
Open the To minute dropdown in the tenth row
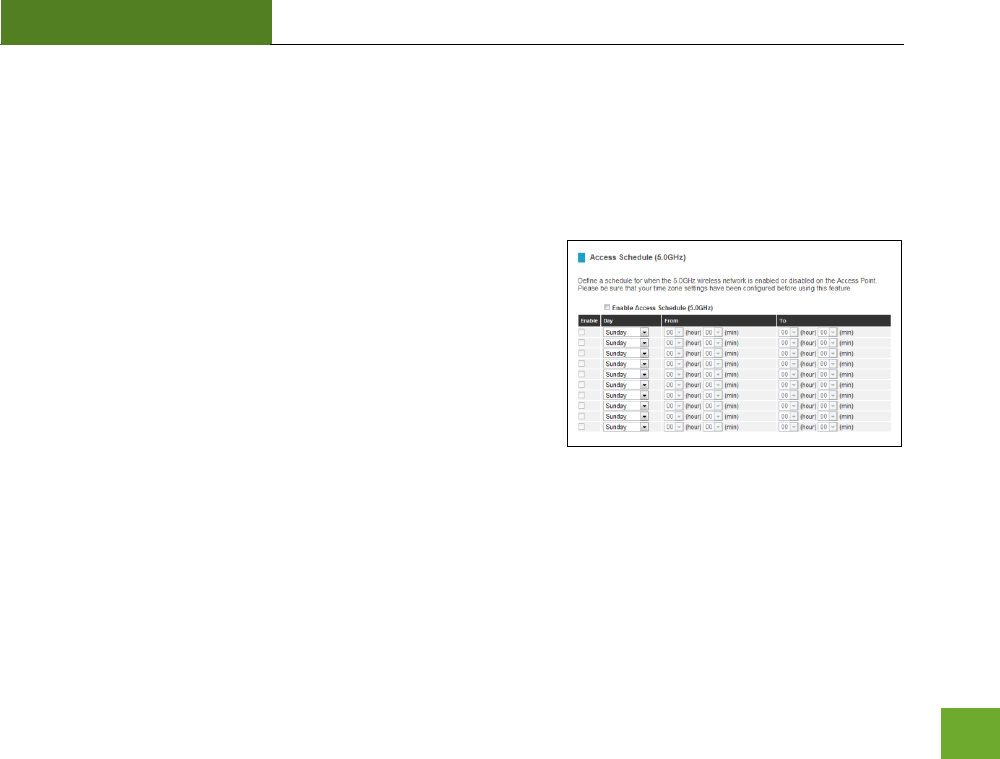tap(827, 427)
